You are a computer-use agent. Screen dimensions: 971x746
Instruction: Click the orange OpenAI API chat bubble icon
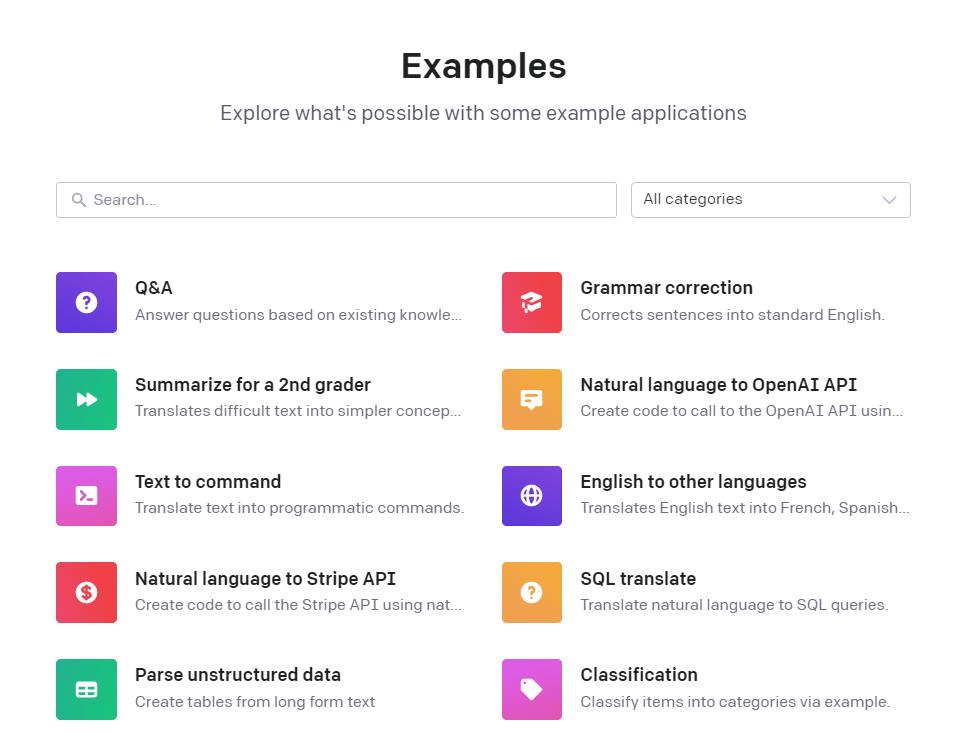click(531, 399)
